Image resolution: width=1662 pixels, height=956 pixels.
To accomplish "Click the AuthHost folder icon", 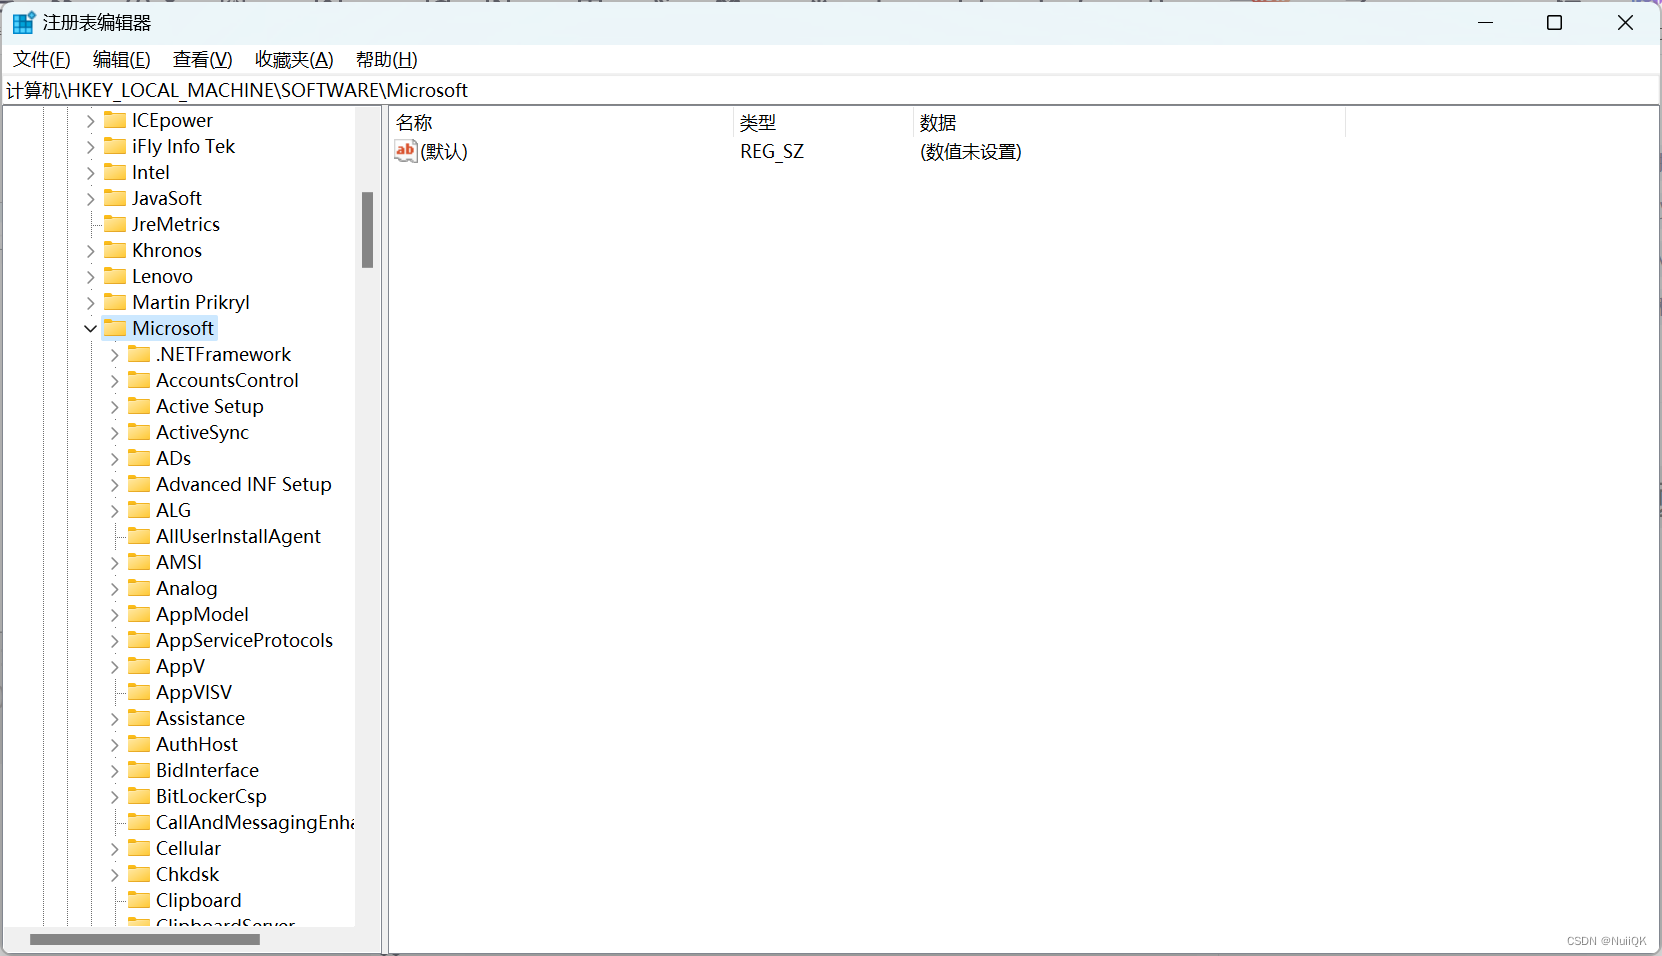I will 139,744.
